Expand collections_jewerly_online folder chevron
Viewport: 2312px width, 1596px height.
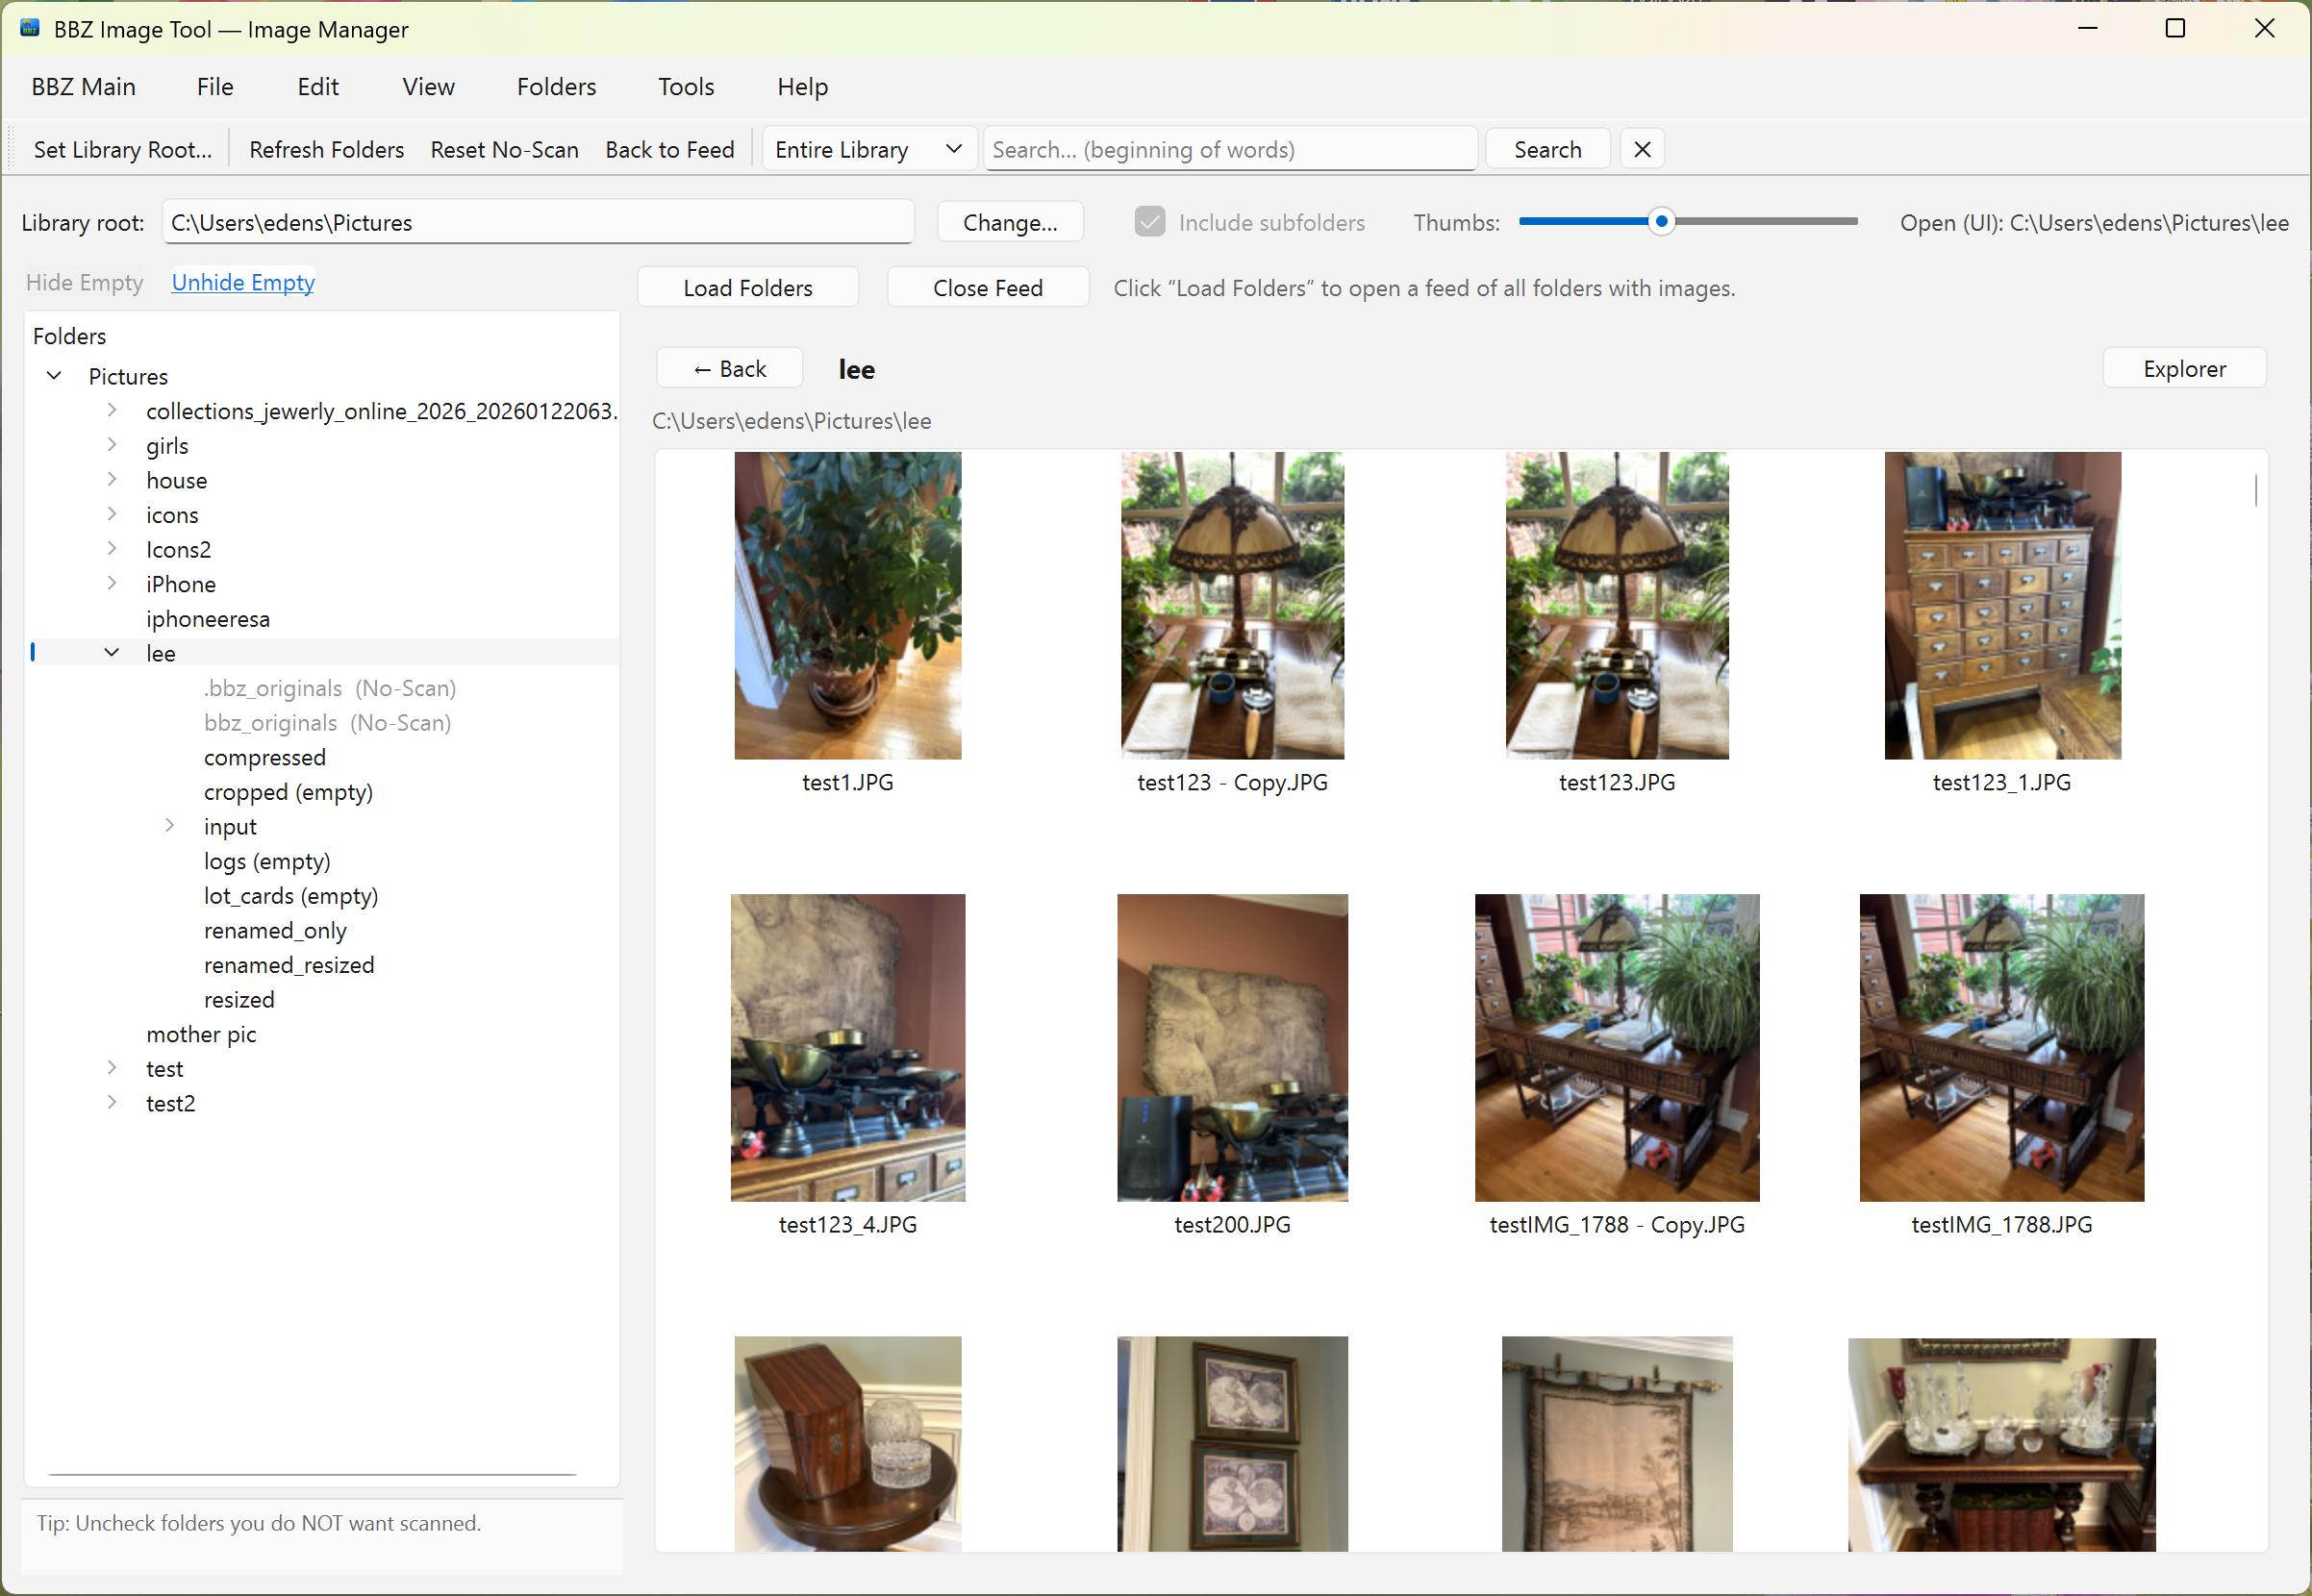click(112, 410)
